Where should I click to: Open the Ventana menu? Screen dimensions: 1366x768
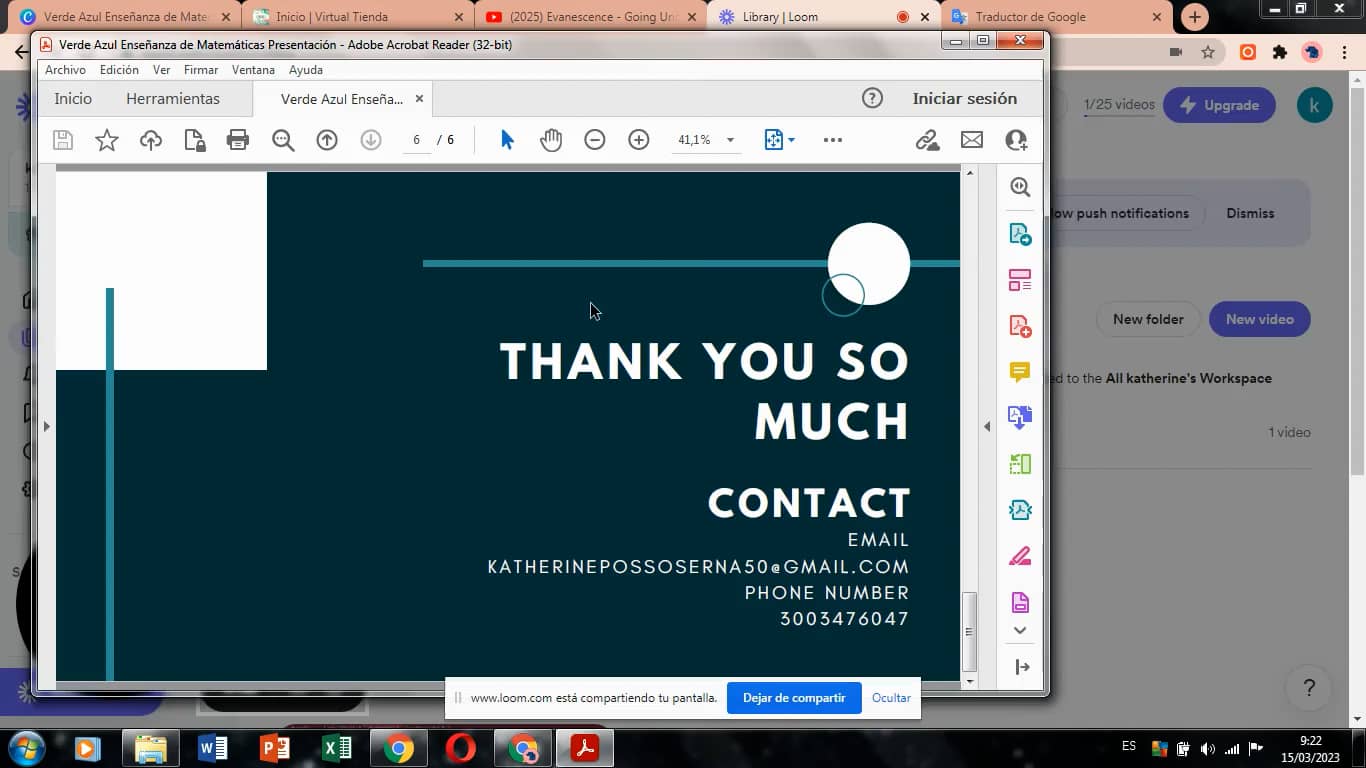click(253, 70)
